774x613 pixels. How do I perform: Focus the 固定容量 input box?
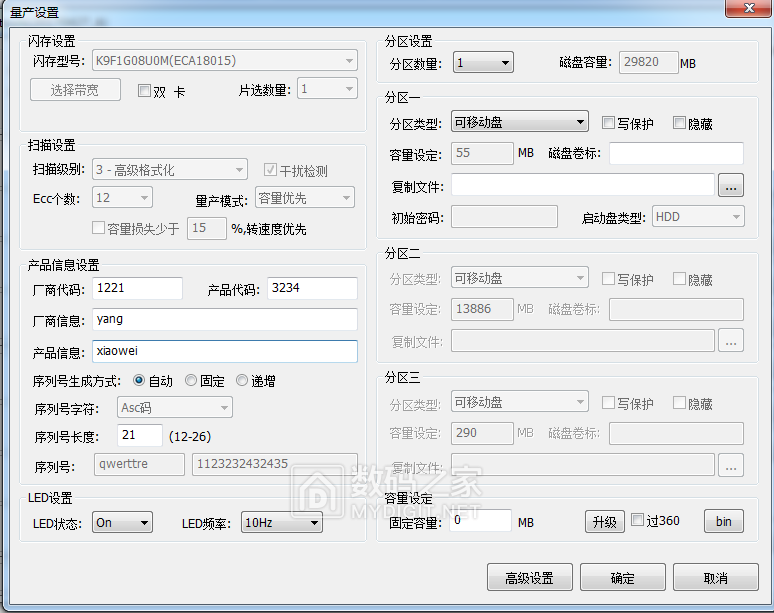pos(480,521)
